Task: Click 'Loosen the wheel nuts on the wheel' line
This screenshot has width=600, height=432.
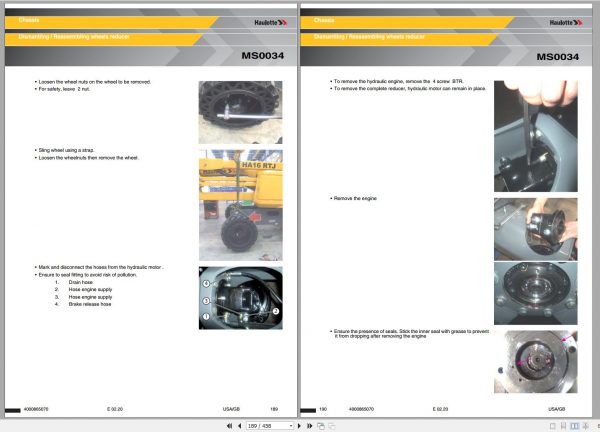Action: [x=93, y=82]
